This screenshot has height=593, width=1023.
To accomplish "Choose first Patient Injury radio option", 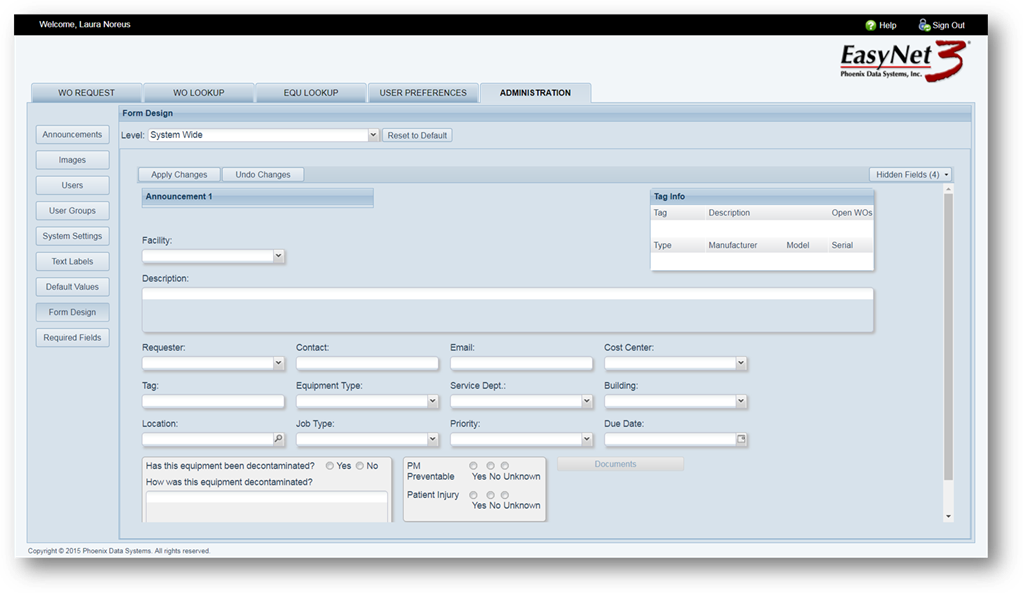I will 473,495.
